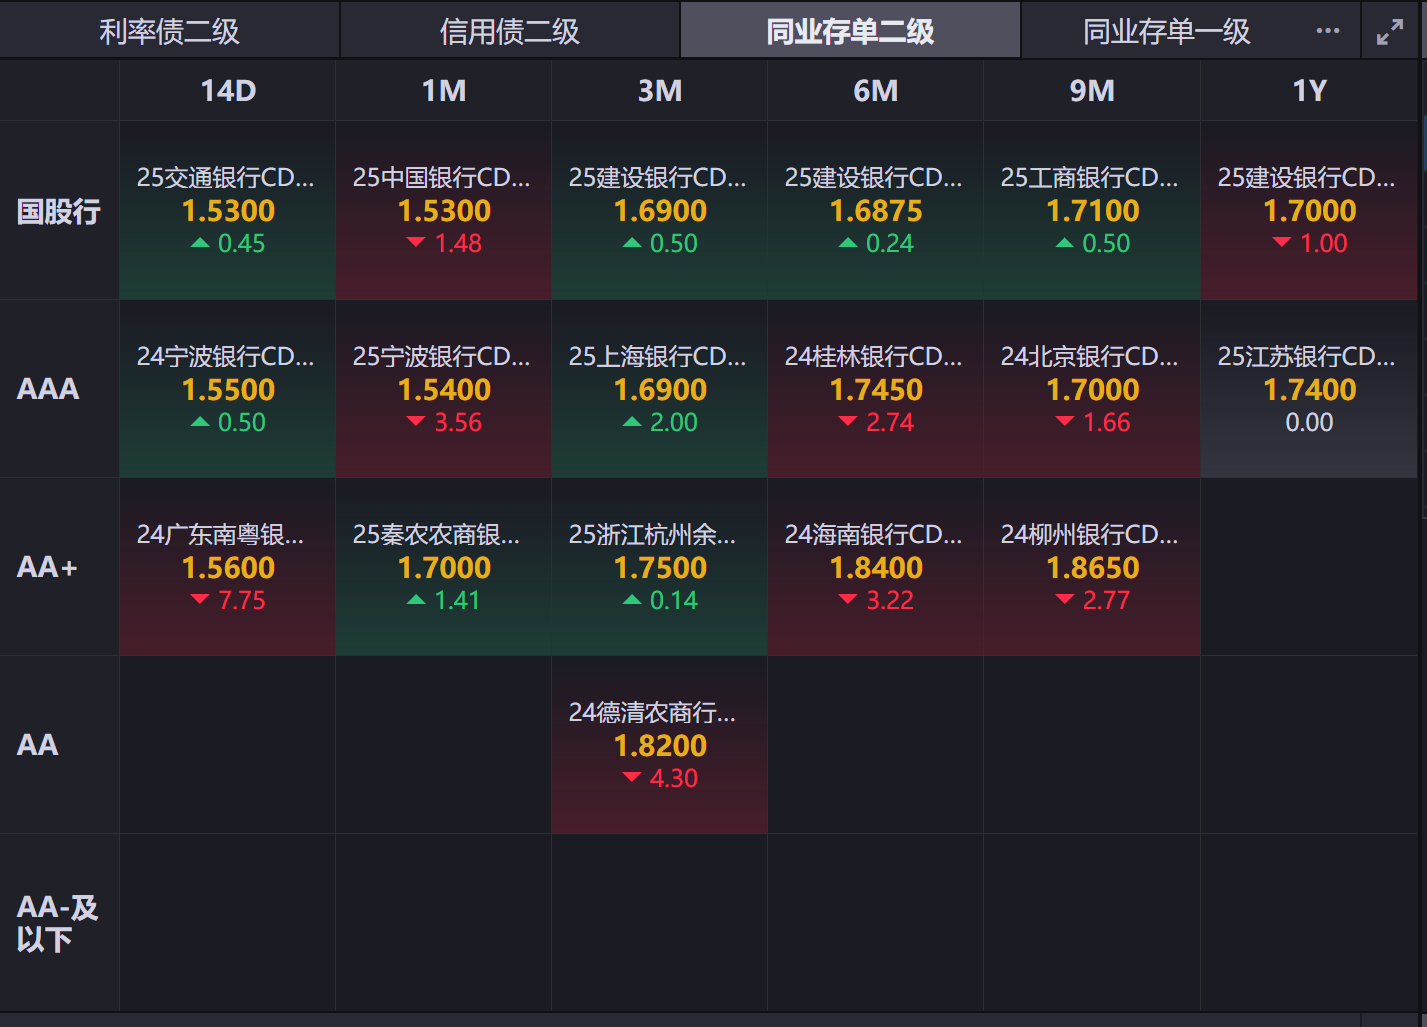The image size is (1427, 1027).
Task: Select the 同业存单二级 tab
Action: pyautogui.click(x=850, y=31)
